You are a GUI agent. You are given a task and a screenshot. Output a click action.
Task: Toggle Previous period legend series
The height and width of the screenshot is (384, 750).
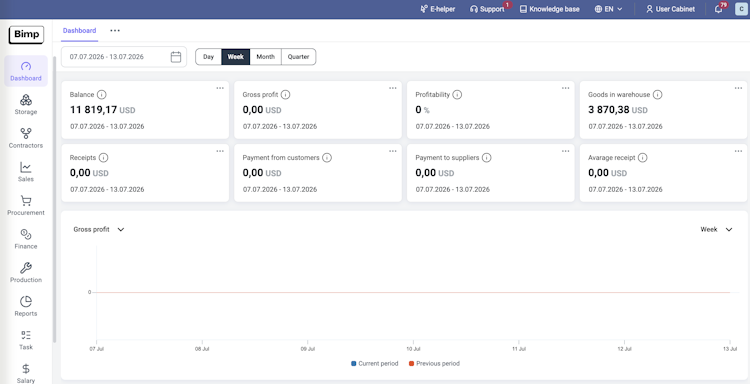[x=434, y=363]
